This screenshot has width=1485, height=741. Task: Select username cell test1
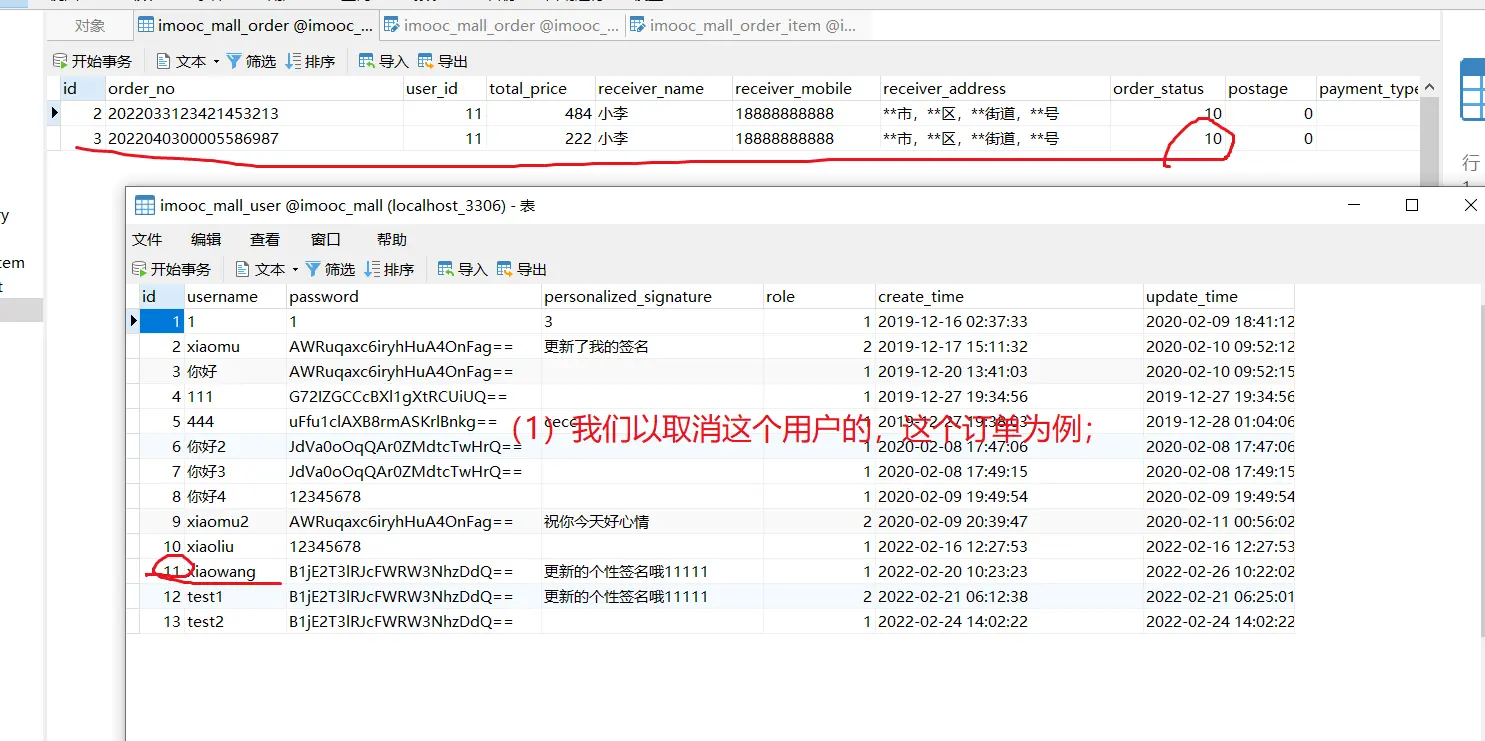pyautogui.click(x=235, y=597)
